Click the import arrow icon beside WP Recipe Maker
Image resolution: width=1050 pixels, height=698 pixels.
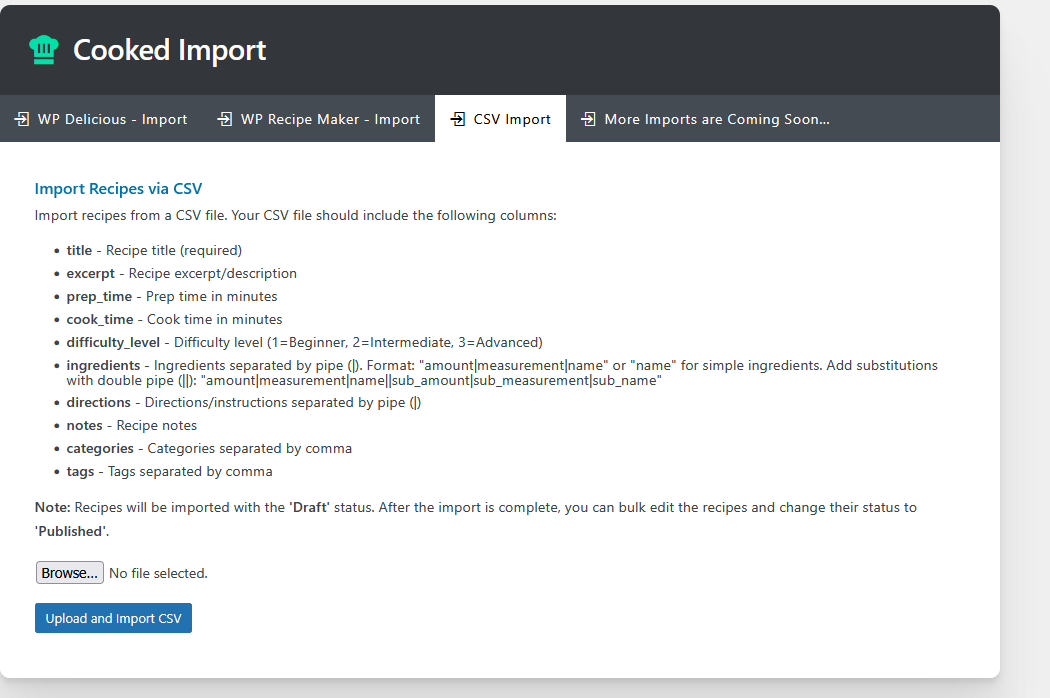(x=225, y=119)
